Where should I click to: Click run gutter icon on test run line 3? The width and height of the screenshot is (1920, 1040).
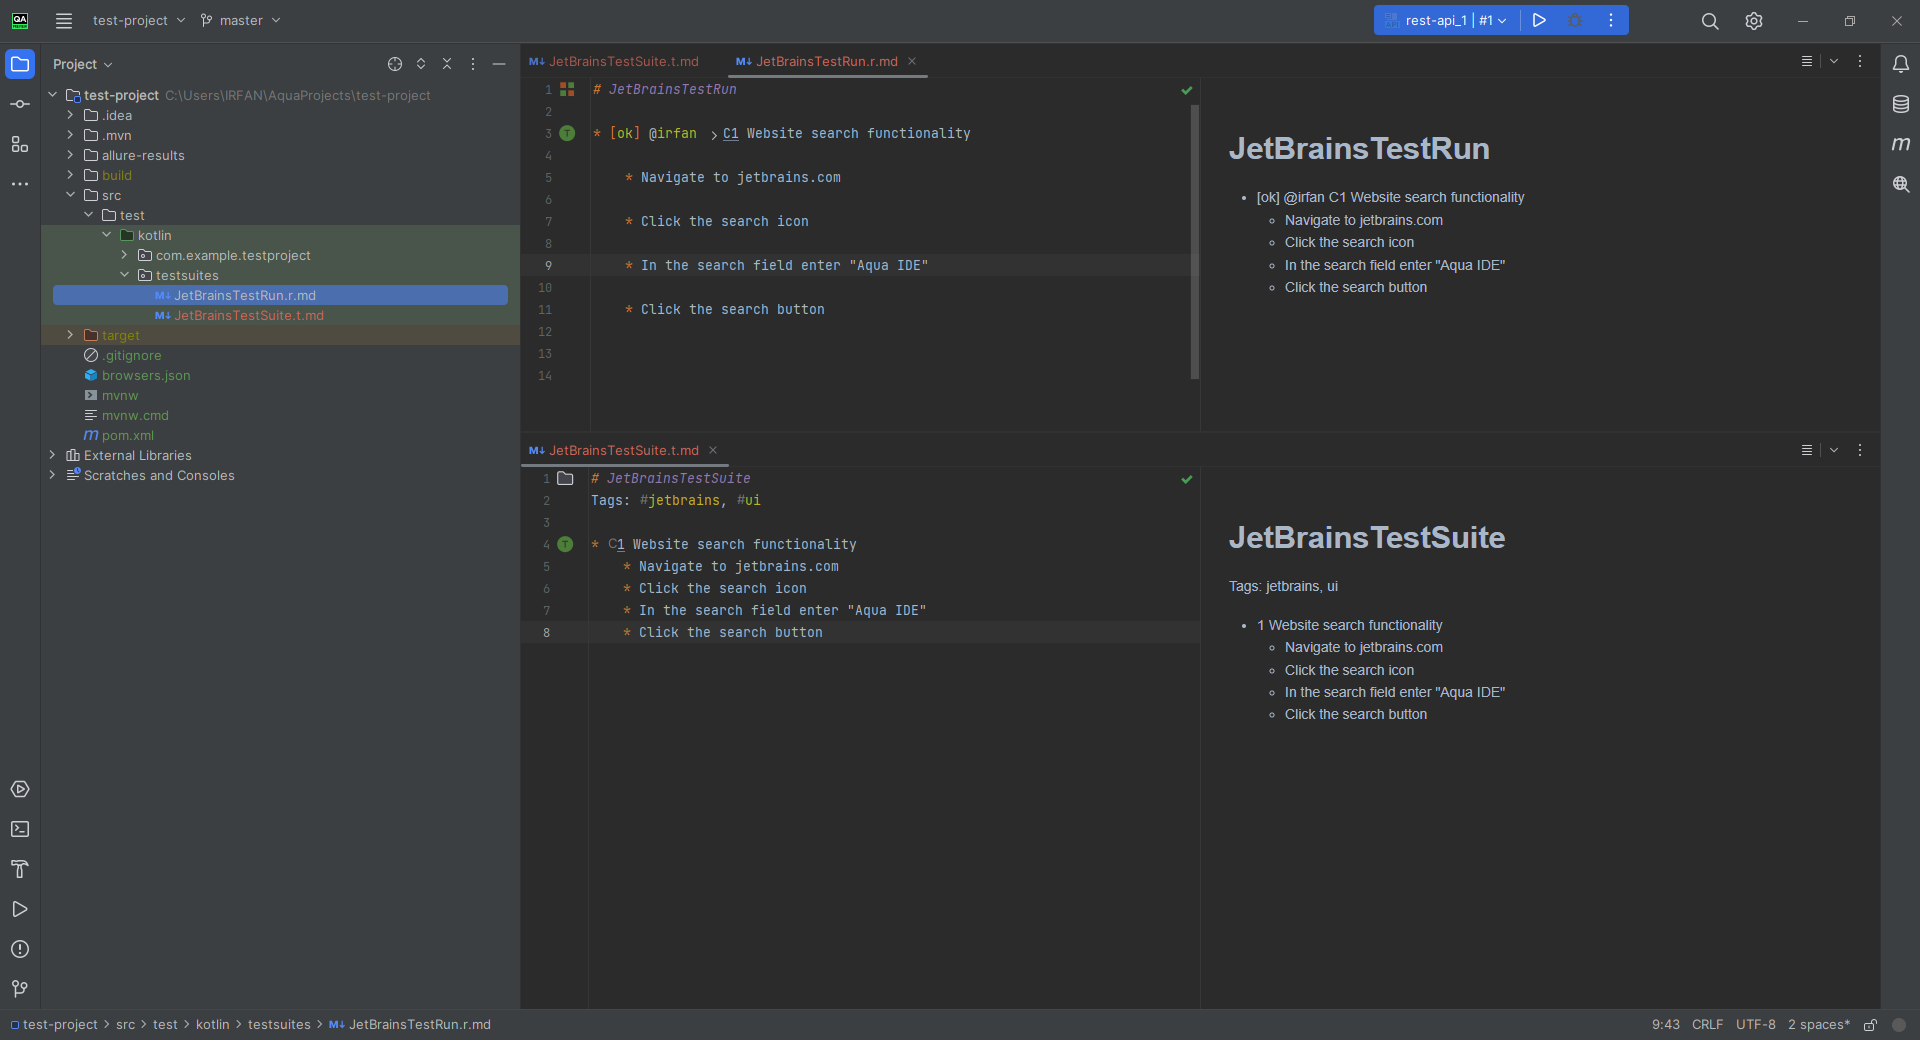[x=567, y=133]
